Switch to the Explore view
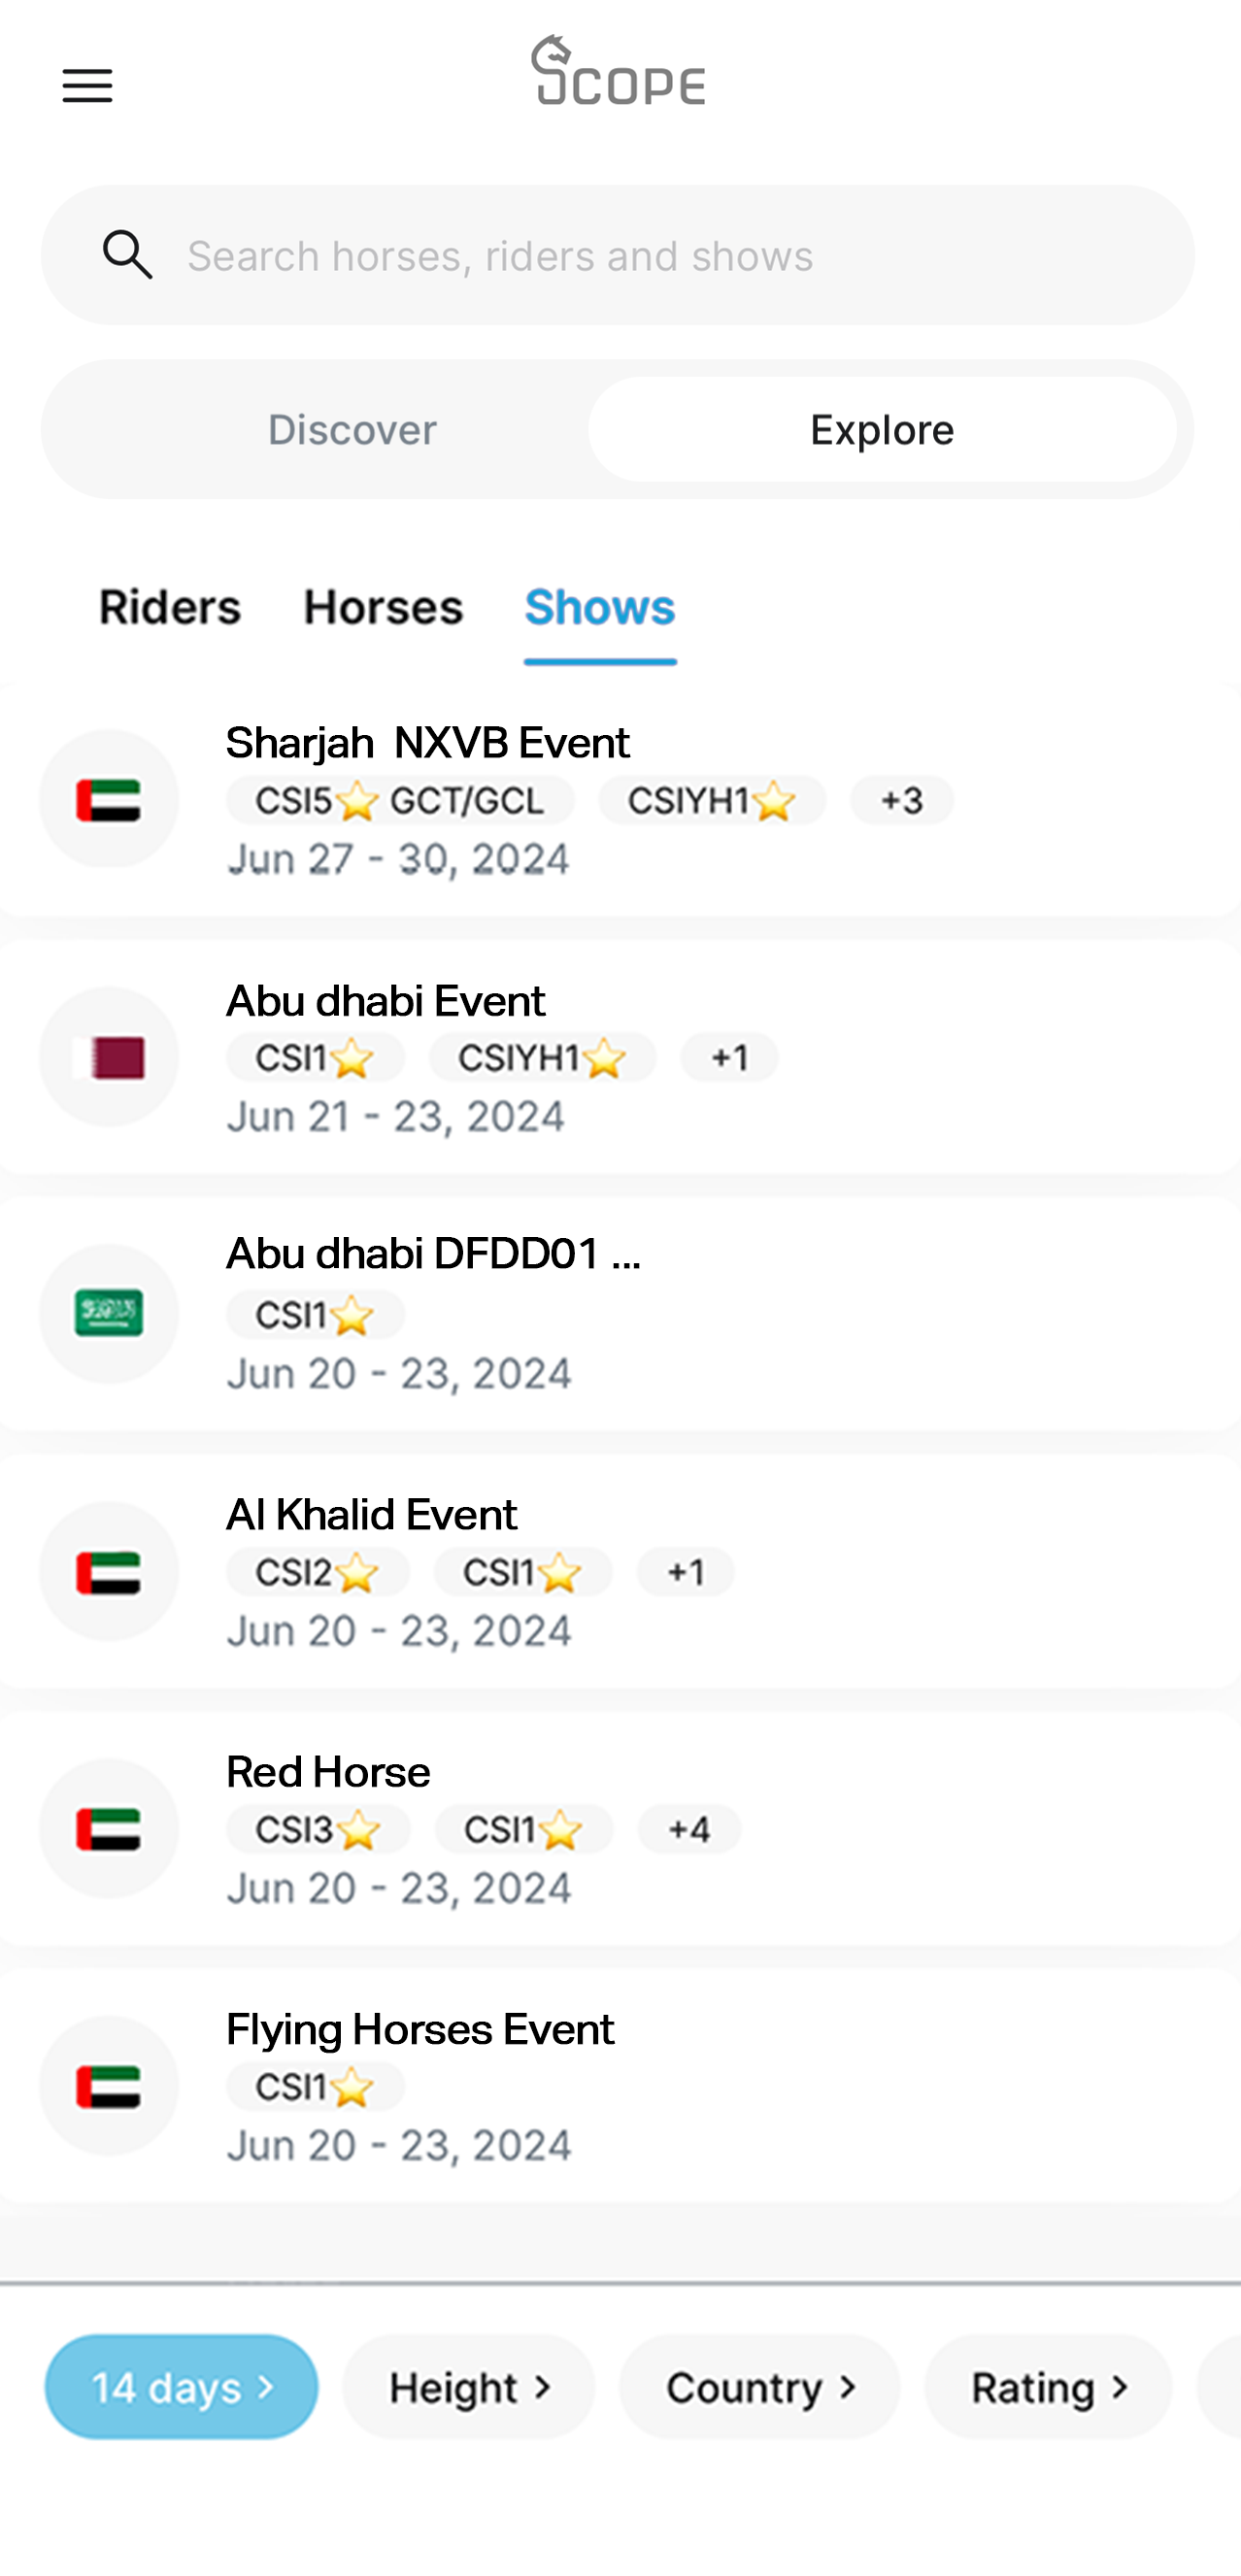 pos(881,430)
